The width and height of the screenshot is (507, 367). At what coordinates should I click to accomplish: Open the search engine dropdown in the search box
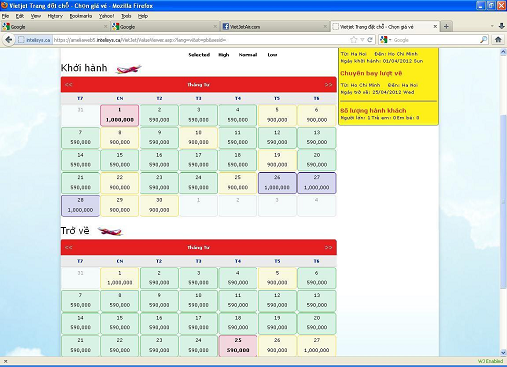(386, 40)
